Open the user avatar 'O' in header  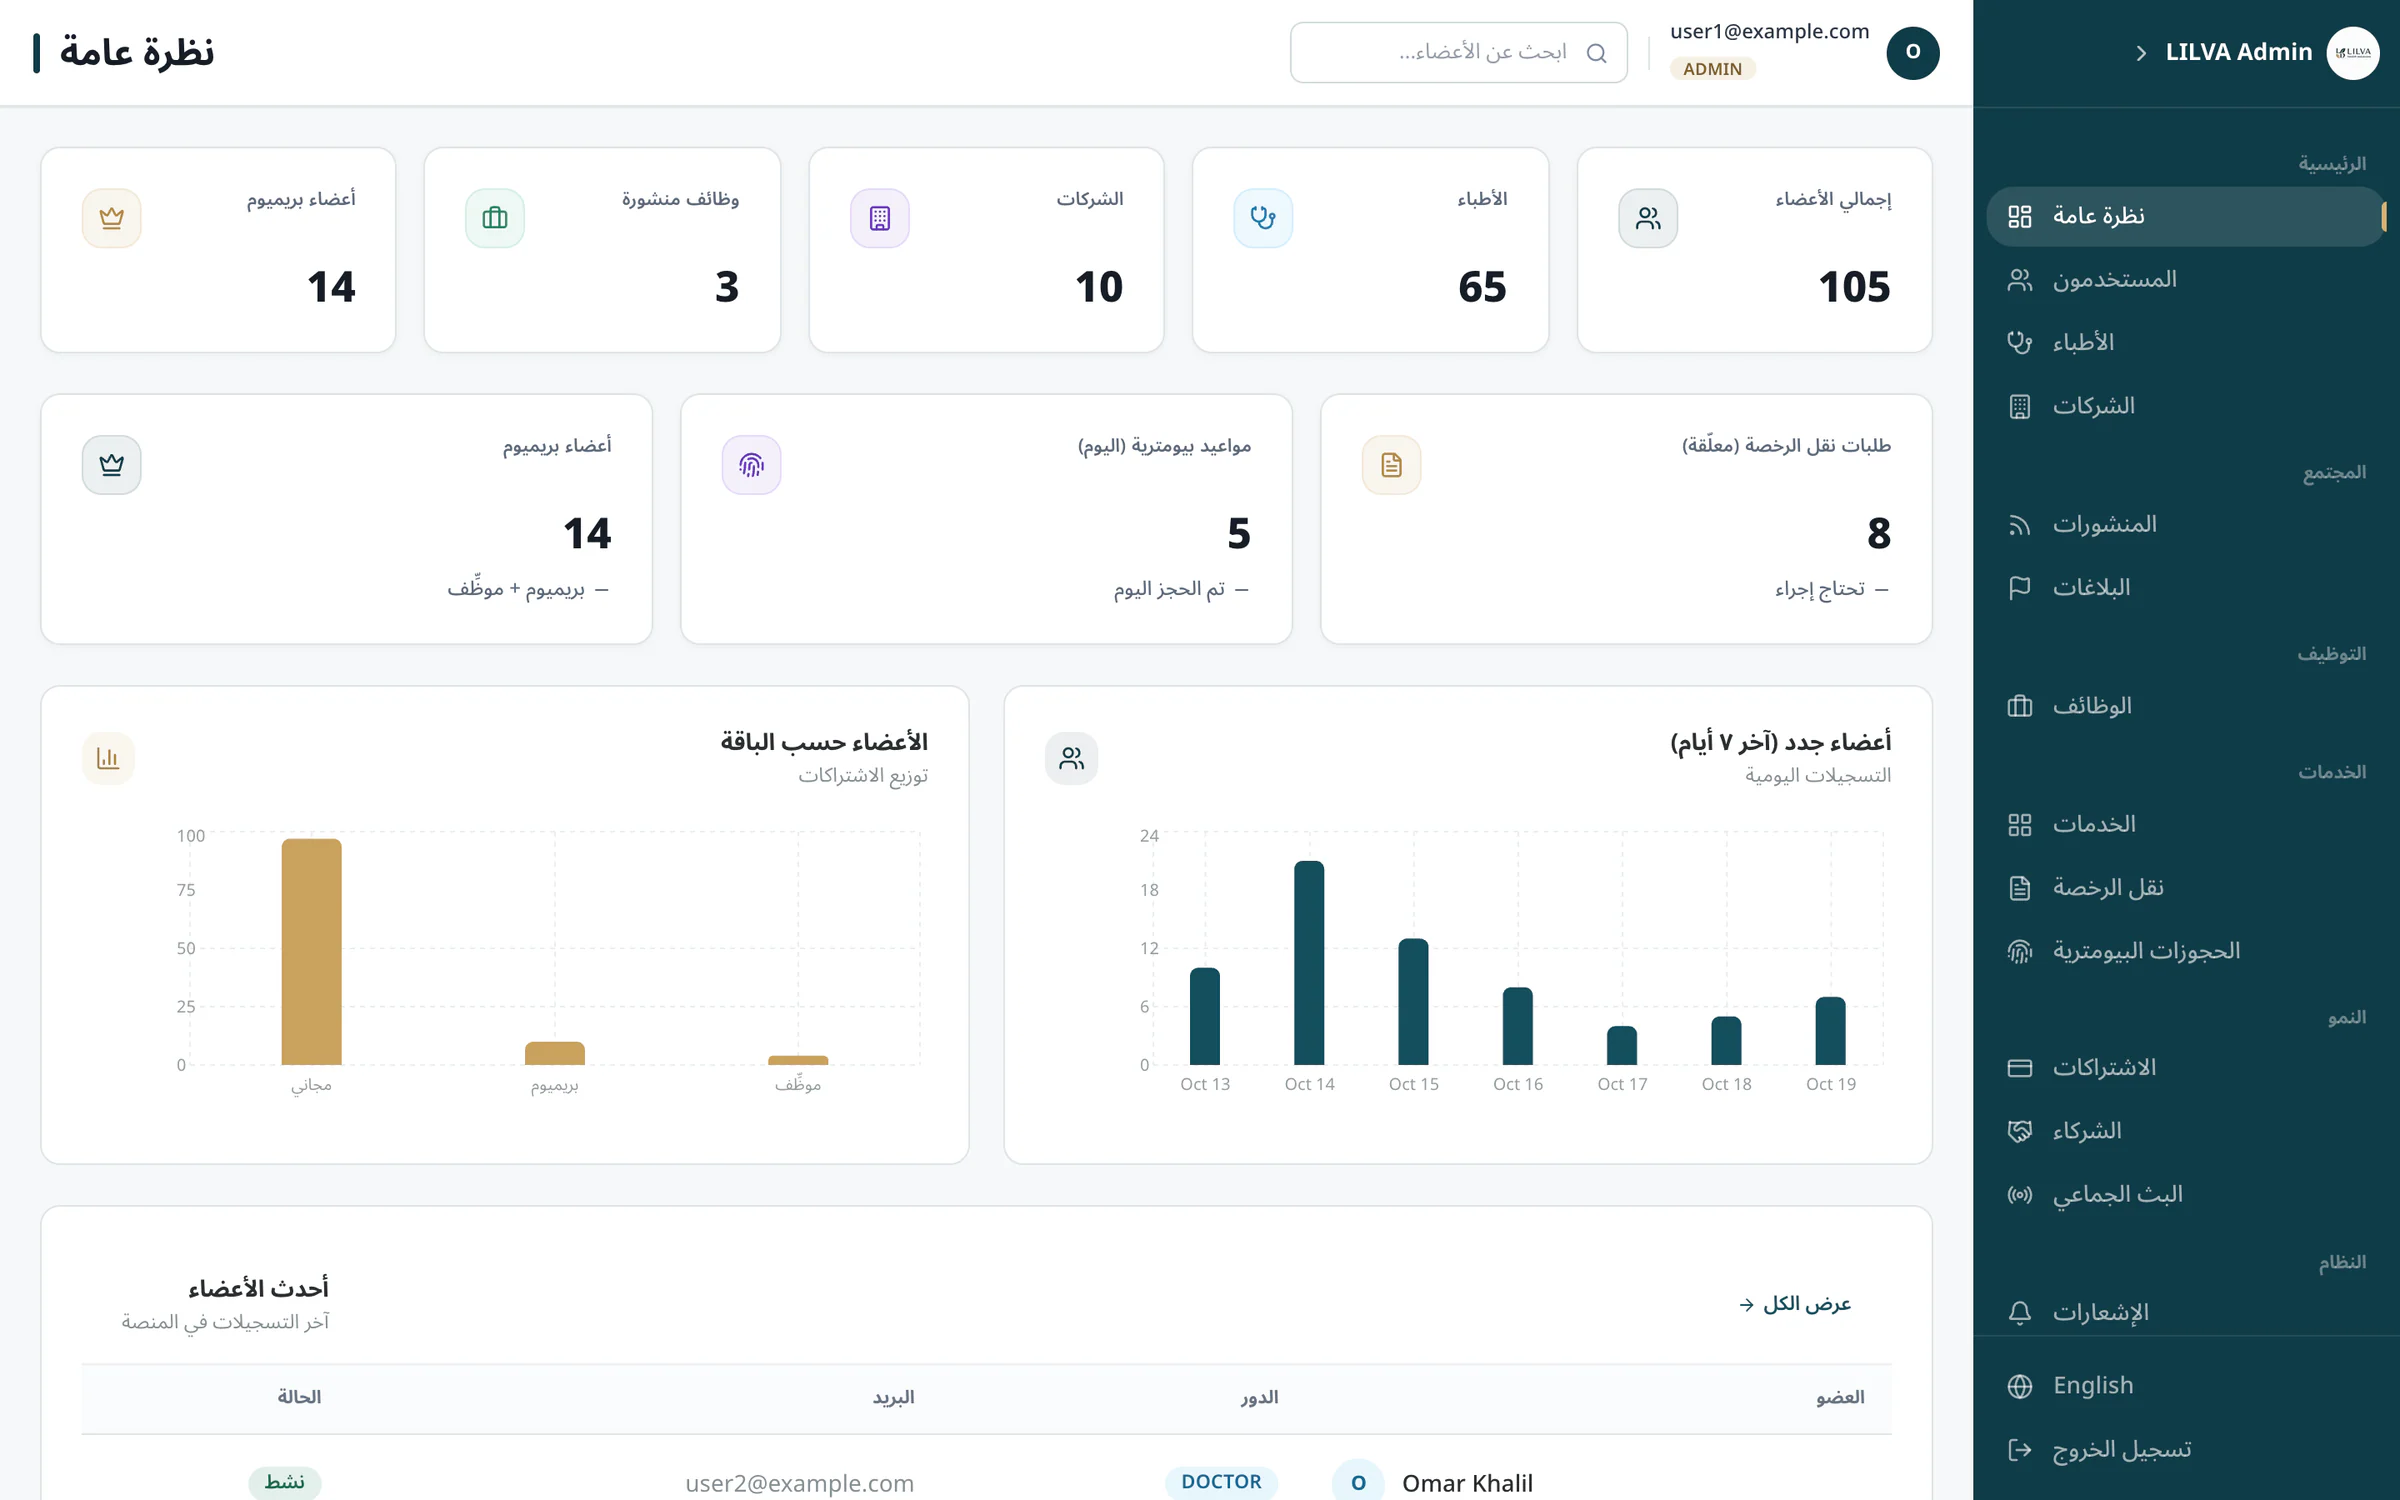click(1912, 53)
